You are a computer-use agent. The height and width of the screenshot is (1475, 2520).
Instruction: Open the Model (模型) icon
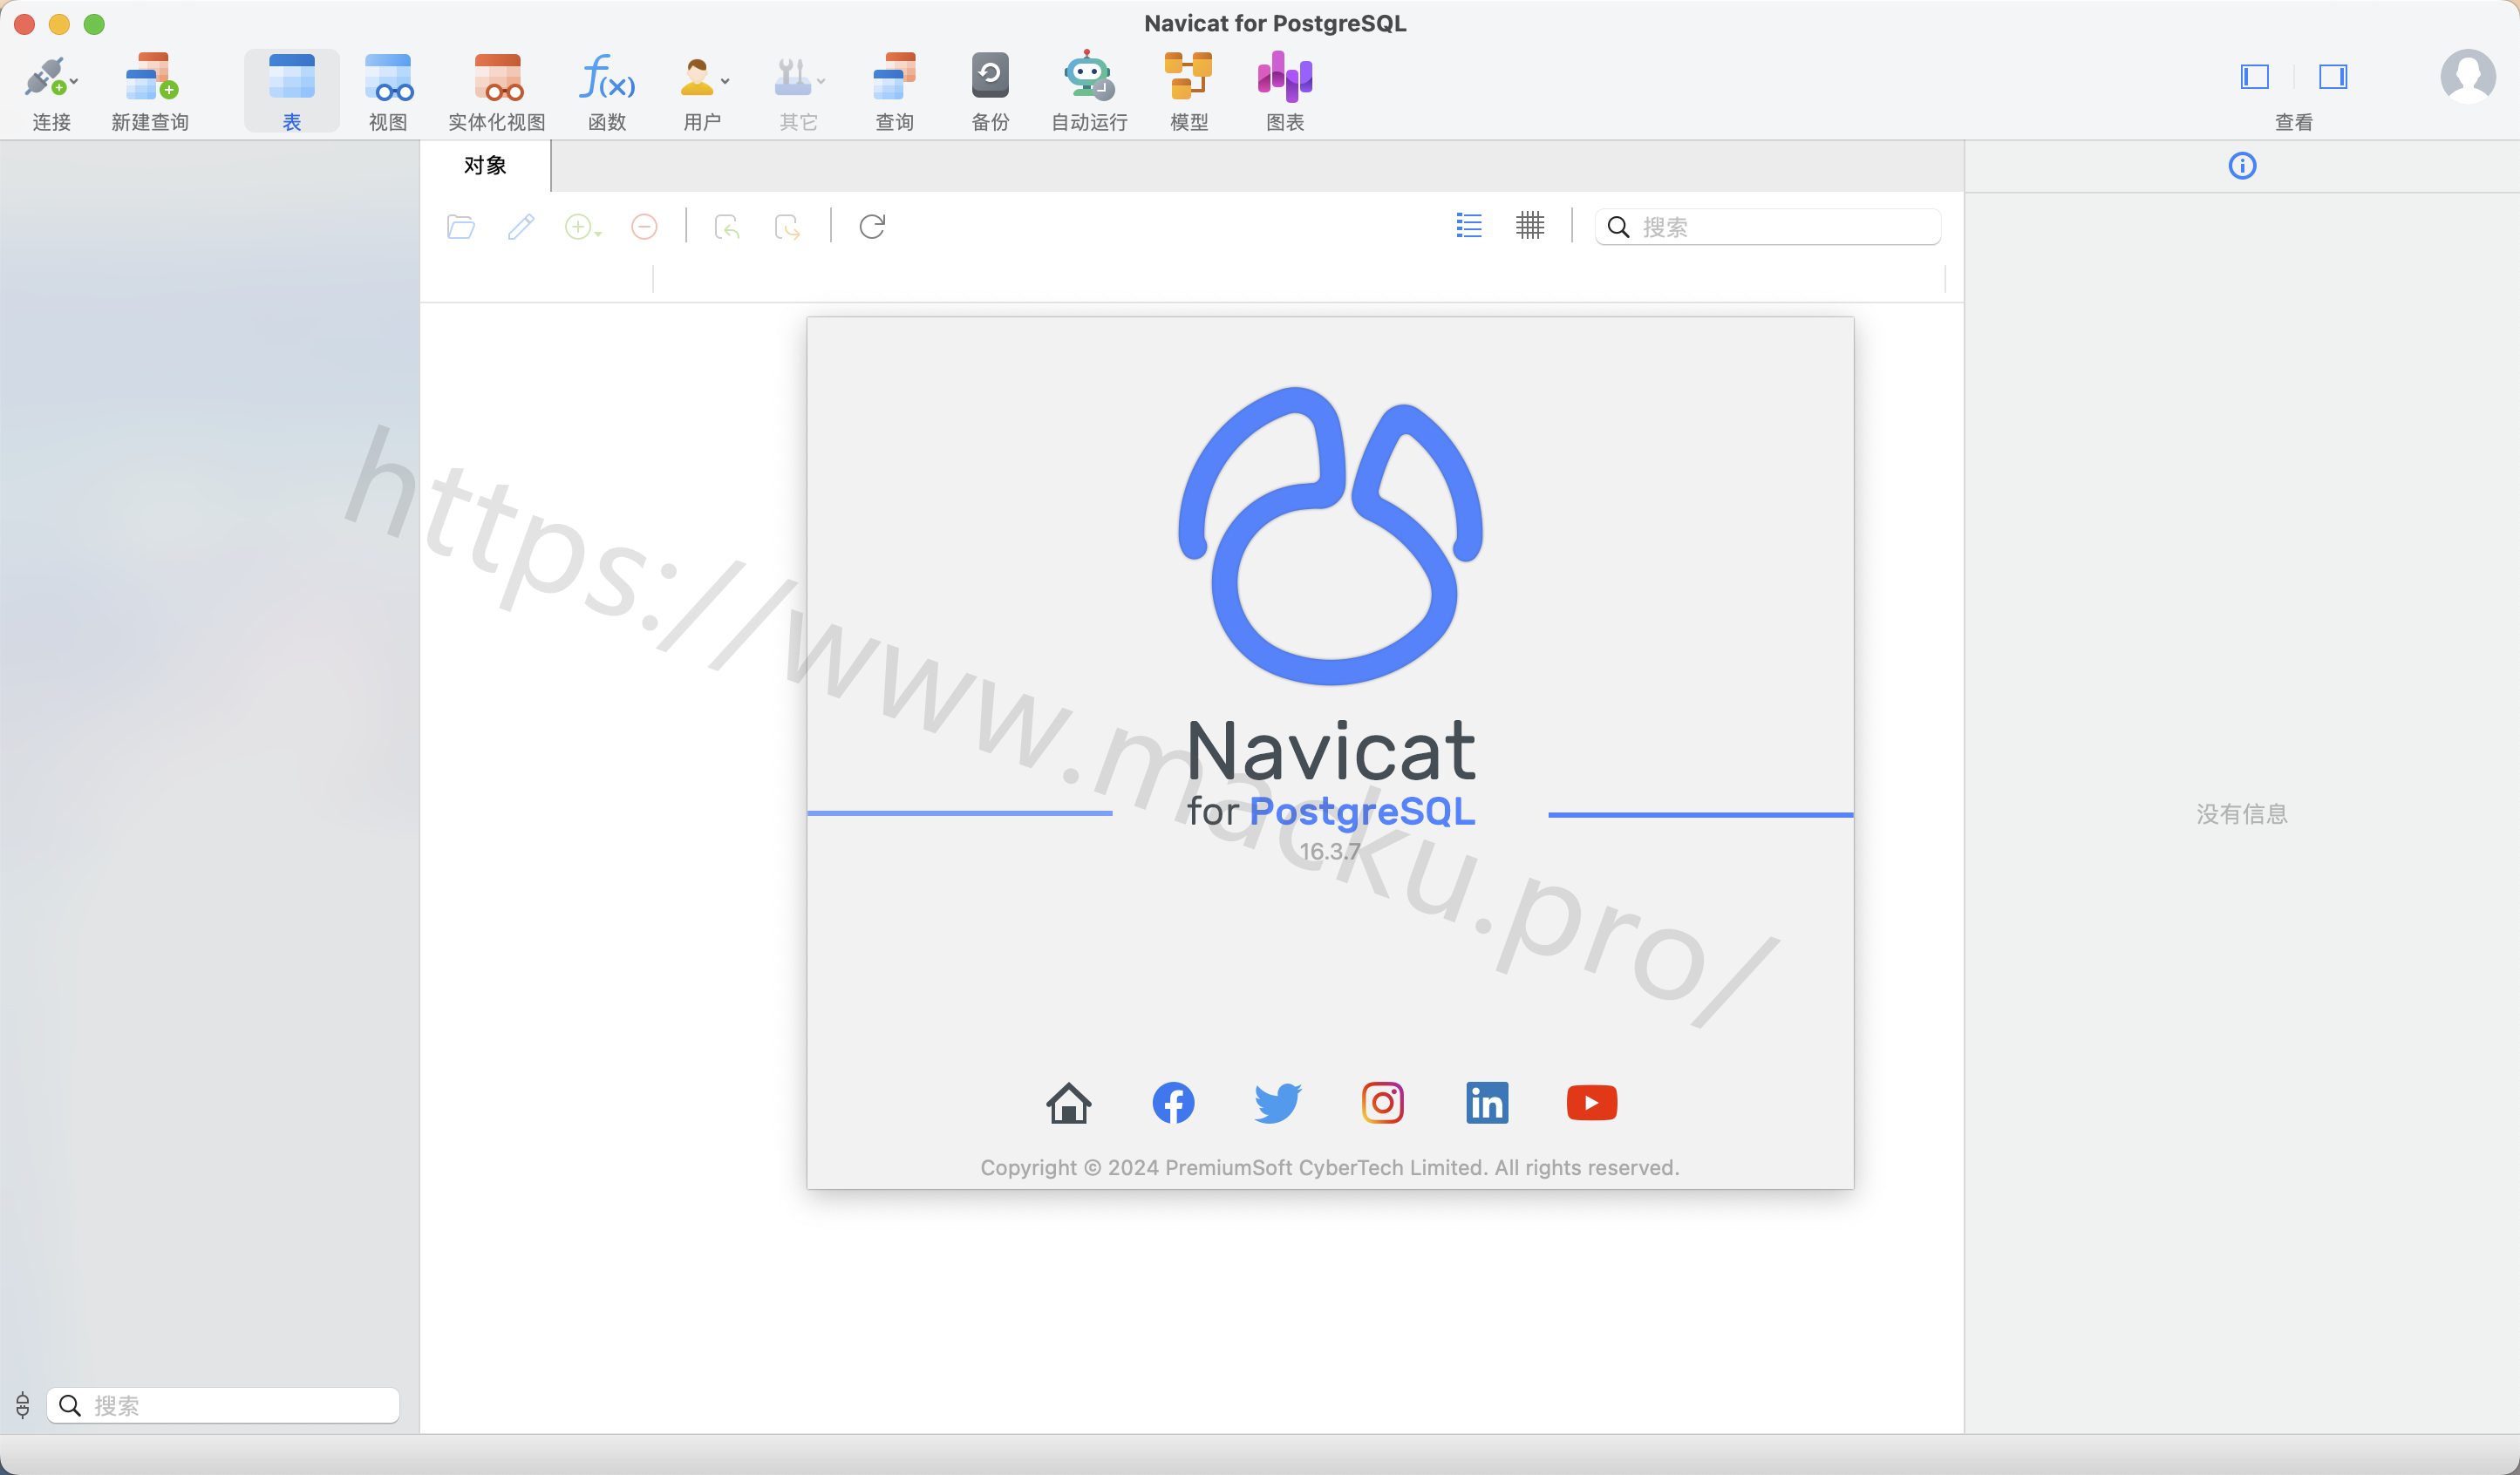point(1188,76)
